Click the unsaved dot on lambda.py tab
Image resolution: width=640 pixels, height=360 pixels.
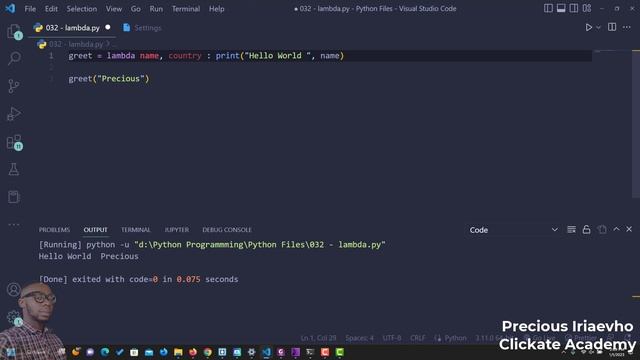(x=108, y=27)
